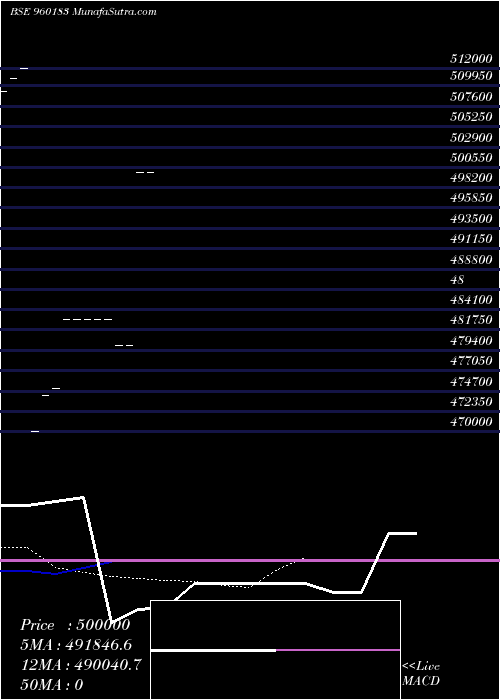Click the price dash at the 470000 level

(35, 431)
